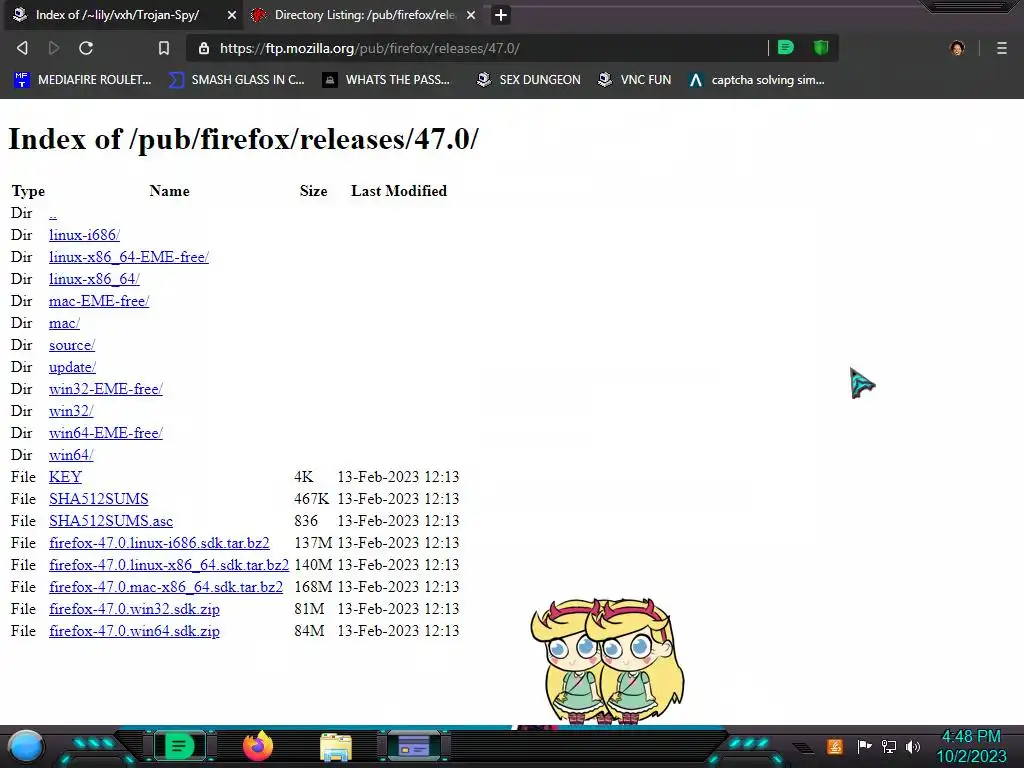Open the volume speaker tray icon

913,746
